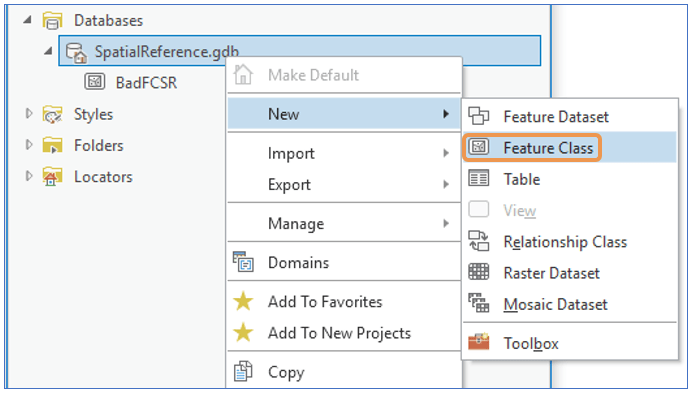Click the Relationship Class icon
Image resolution: width=692 pixels, height=394 pixels.
[x=478, y=241]
